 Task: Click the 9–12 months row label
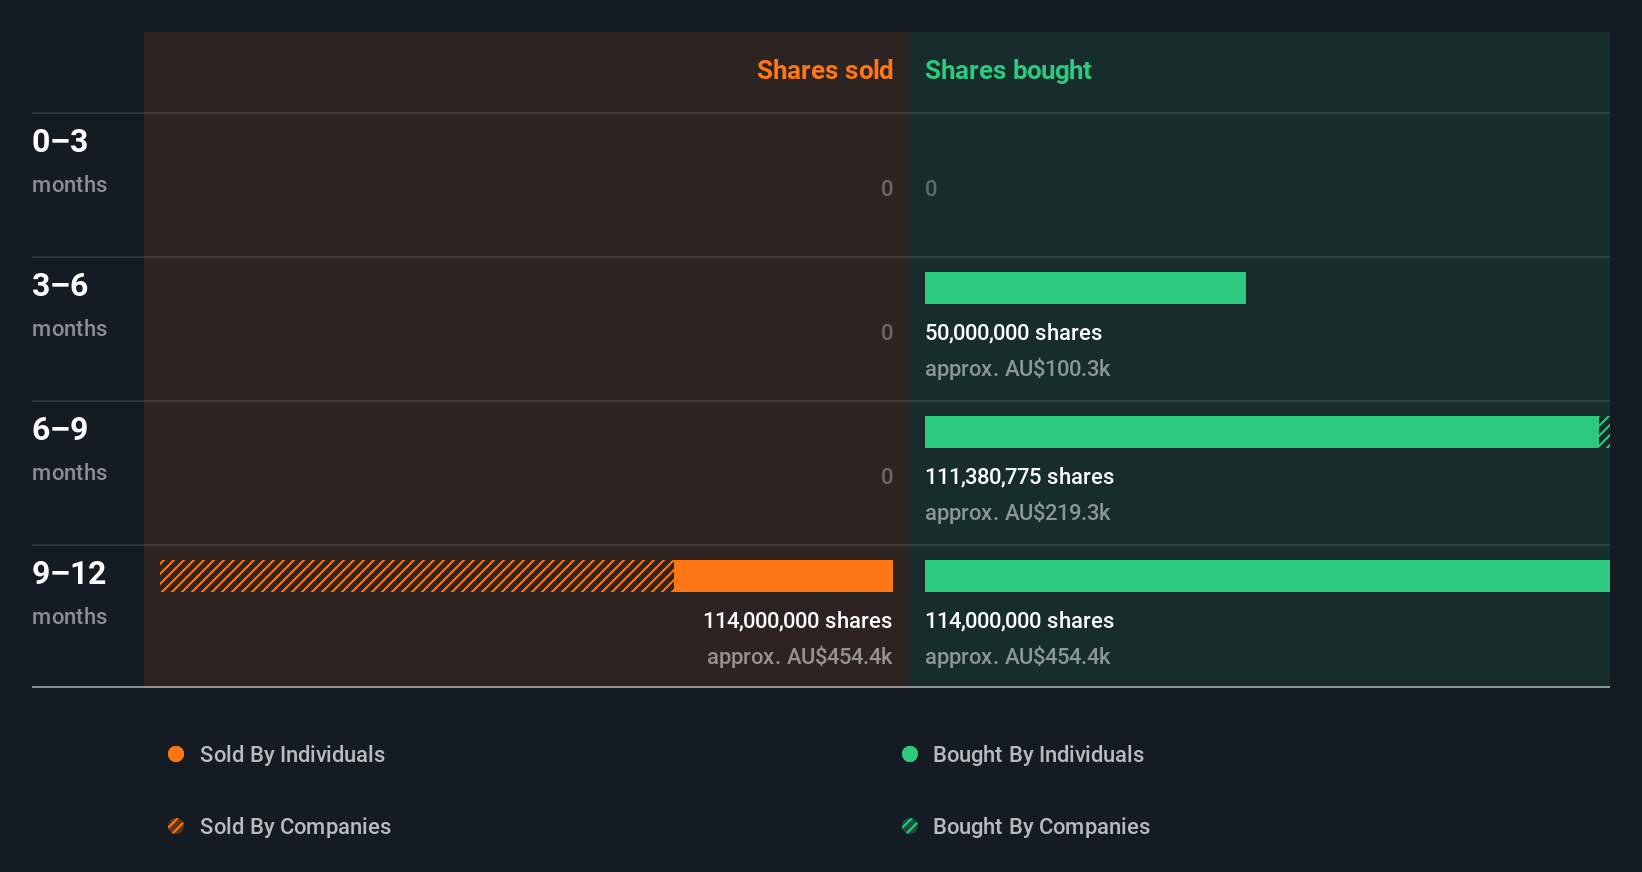click(69, 592)
